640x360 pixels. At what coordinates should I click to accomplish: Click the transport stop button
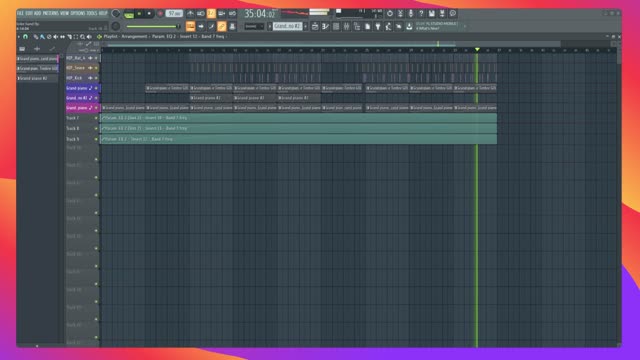pyautogui.click(x=149, y=13)
